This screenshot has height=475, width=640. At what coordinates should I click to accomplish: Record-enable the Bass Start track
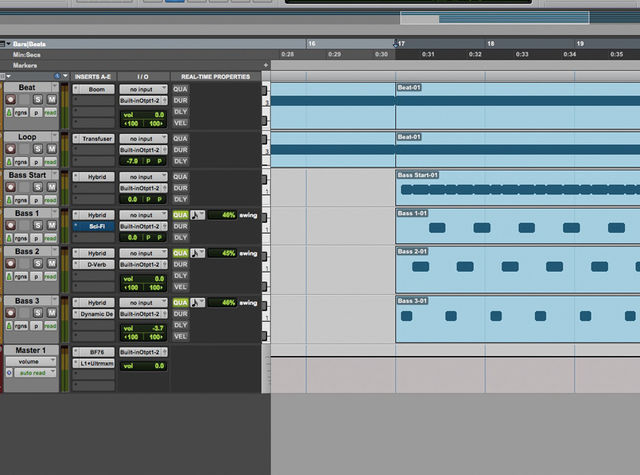pyautogui.click(x=11, y=187)
